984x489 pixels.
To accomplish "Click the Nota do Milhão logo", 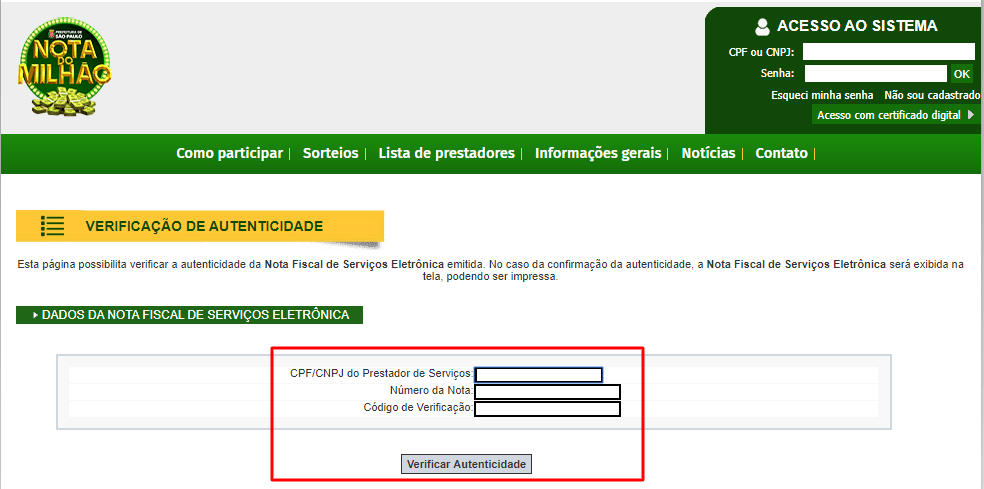I will tap(65, 67).
